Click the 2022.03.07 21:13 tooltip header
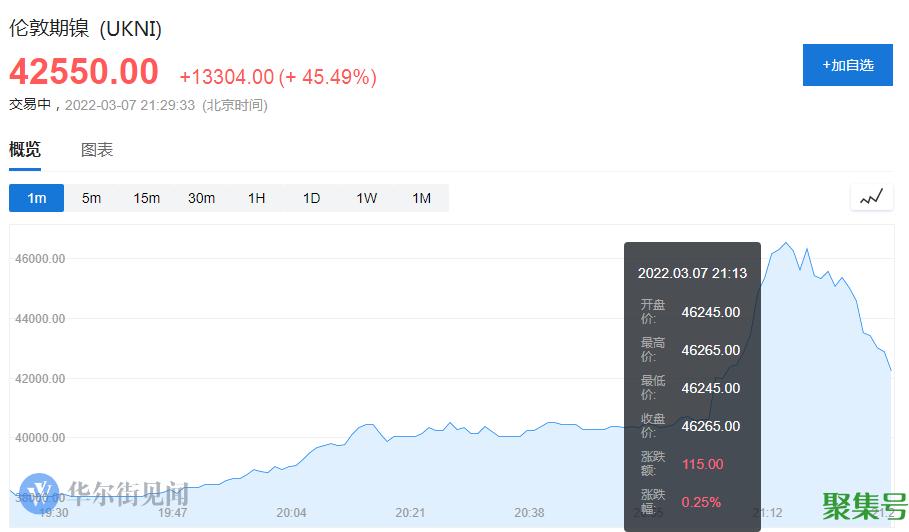909x532 pixels. 692,272
